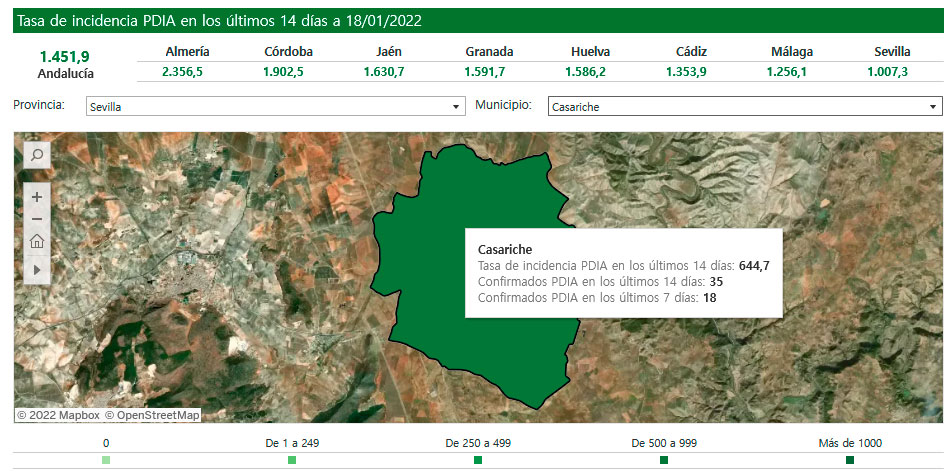Zoom out with the minus button

37,219
